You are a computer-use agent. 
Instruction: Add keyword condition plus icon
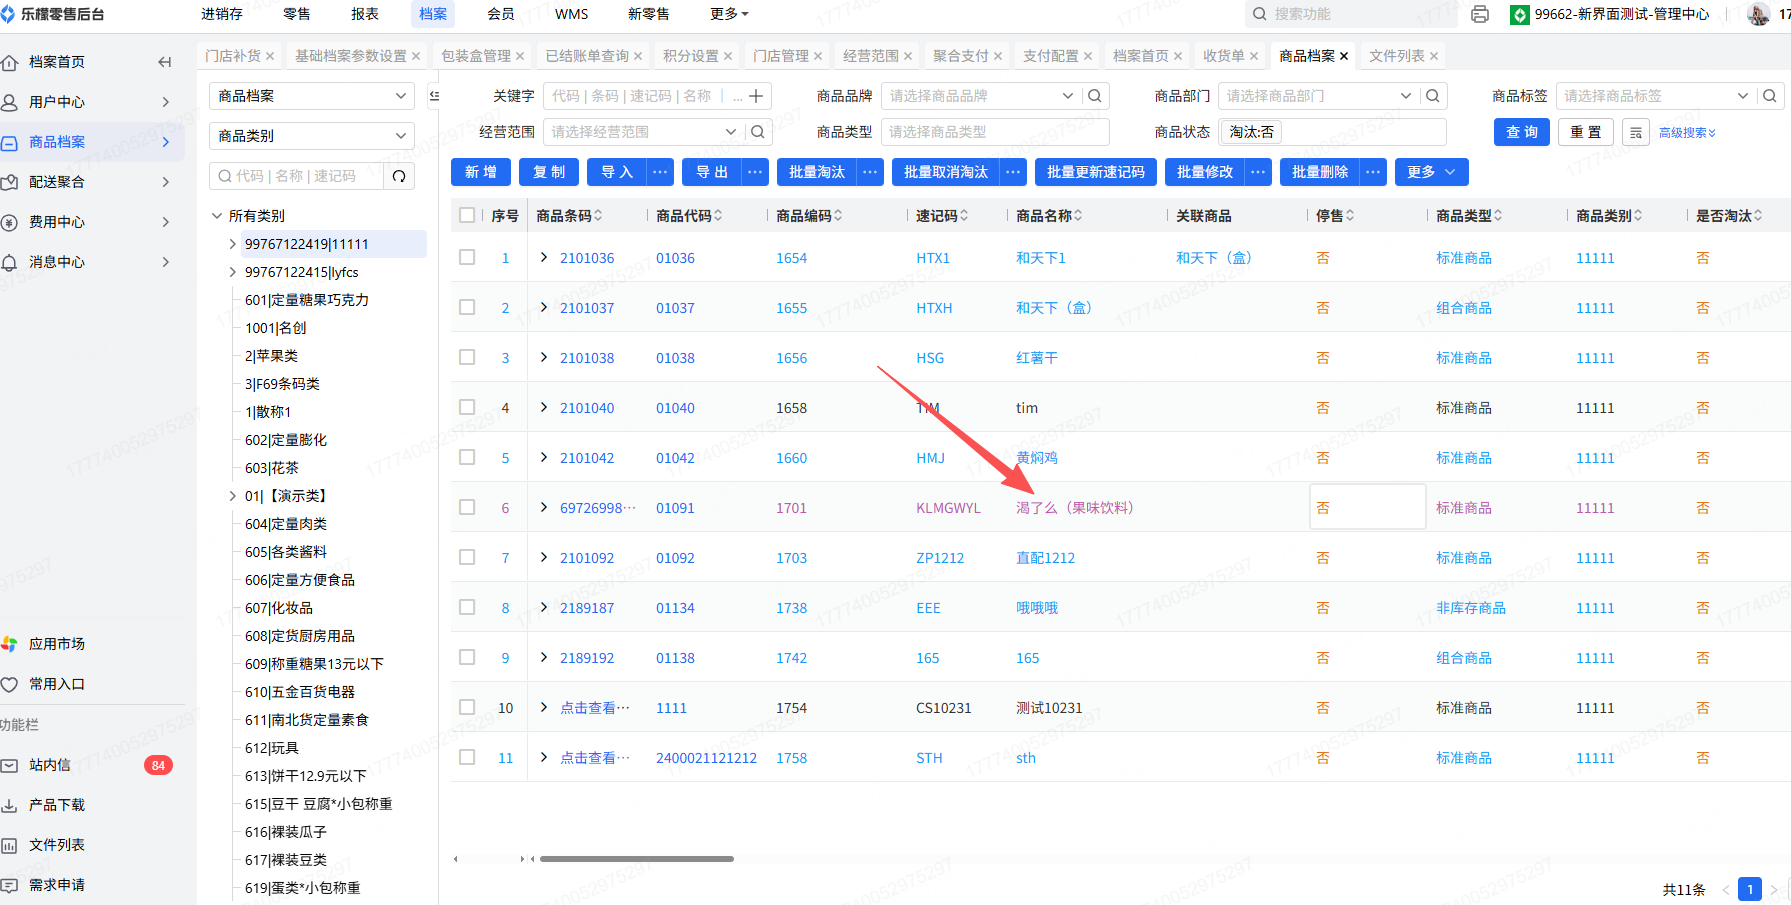pyautogui.click(x=756, y=96)
